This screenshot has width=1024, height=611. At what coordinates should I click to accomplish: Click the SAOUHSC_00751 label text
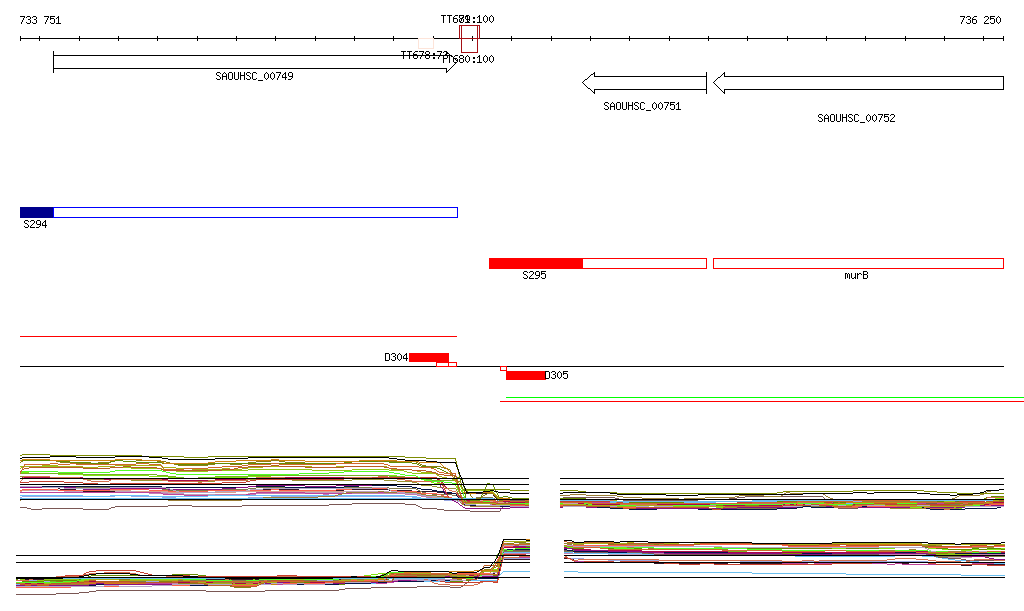pyautogui.click(x=642, y=106)
